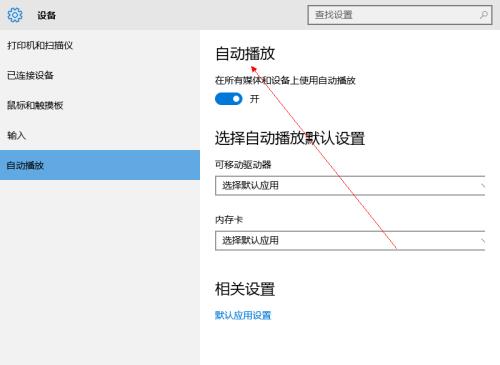The height and width of the screenshot is (365, 500).
Task: Click the 可移动驱动器 label
Action: click(x=243, y=164)
